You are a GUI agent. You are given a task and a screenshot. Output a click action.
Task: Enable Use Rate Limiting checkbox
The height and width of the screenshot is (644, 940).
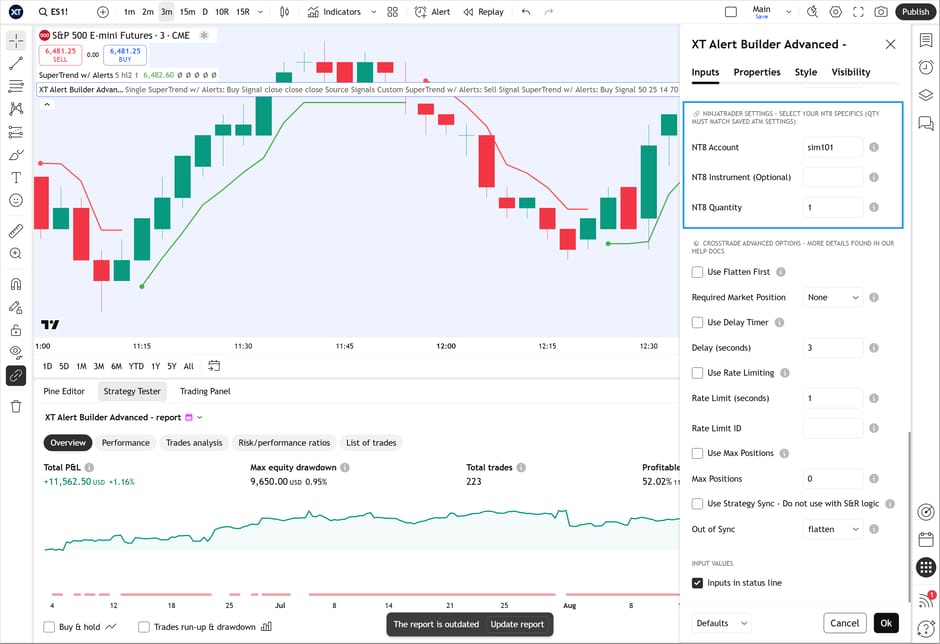click(697, 373)
